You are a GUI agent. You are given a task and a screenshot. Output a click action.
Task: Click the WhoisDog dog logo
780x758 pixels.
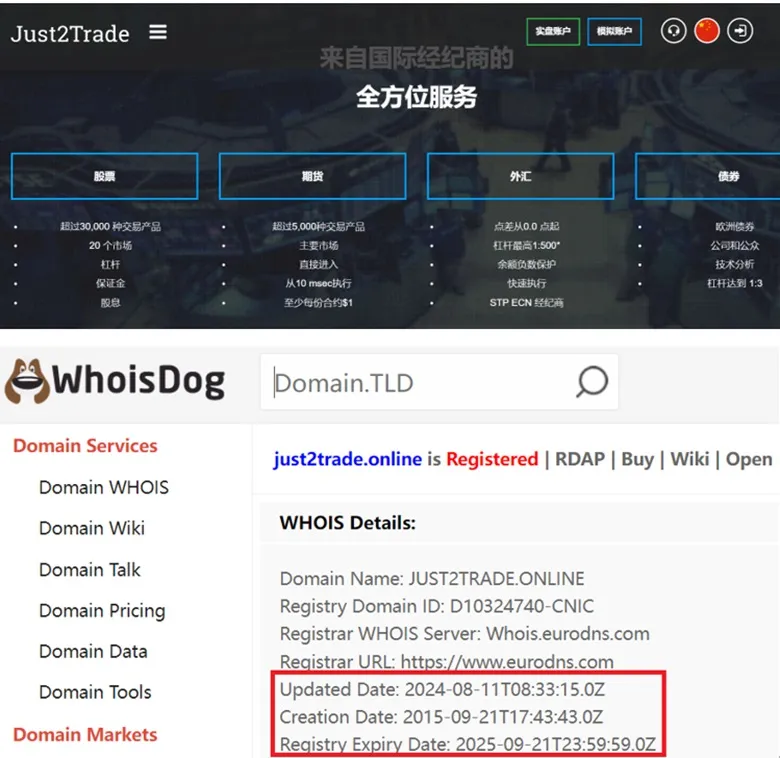(27, 381)
